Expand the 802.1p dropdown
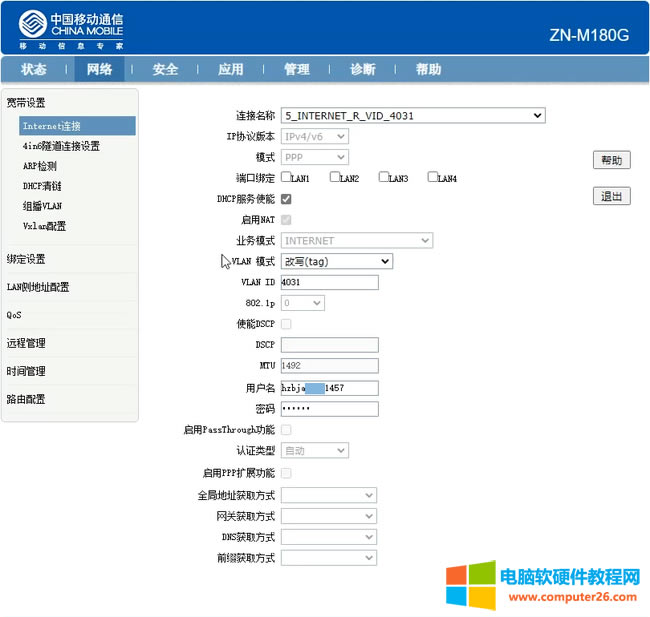650x617 pixels. (x=303, y=303)
